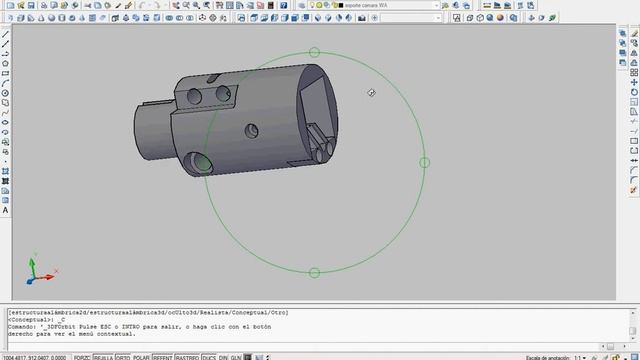Screen dimensions: 640x360
Task: Click the right orbit arcball handle circle
Action: coord(424,162)
